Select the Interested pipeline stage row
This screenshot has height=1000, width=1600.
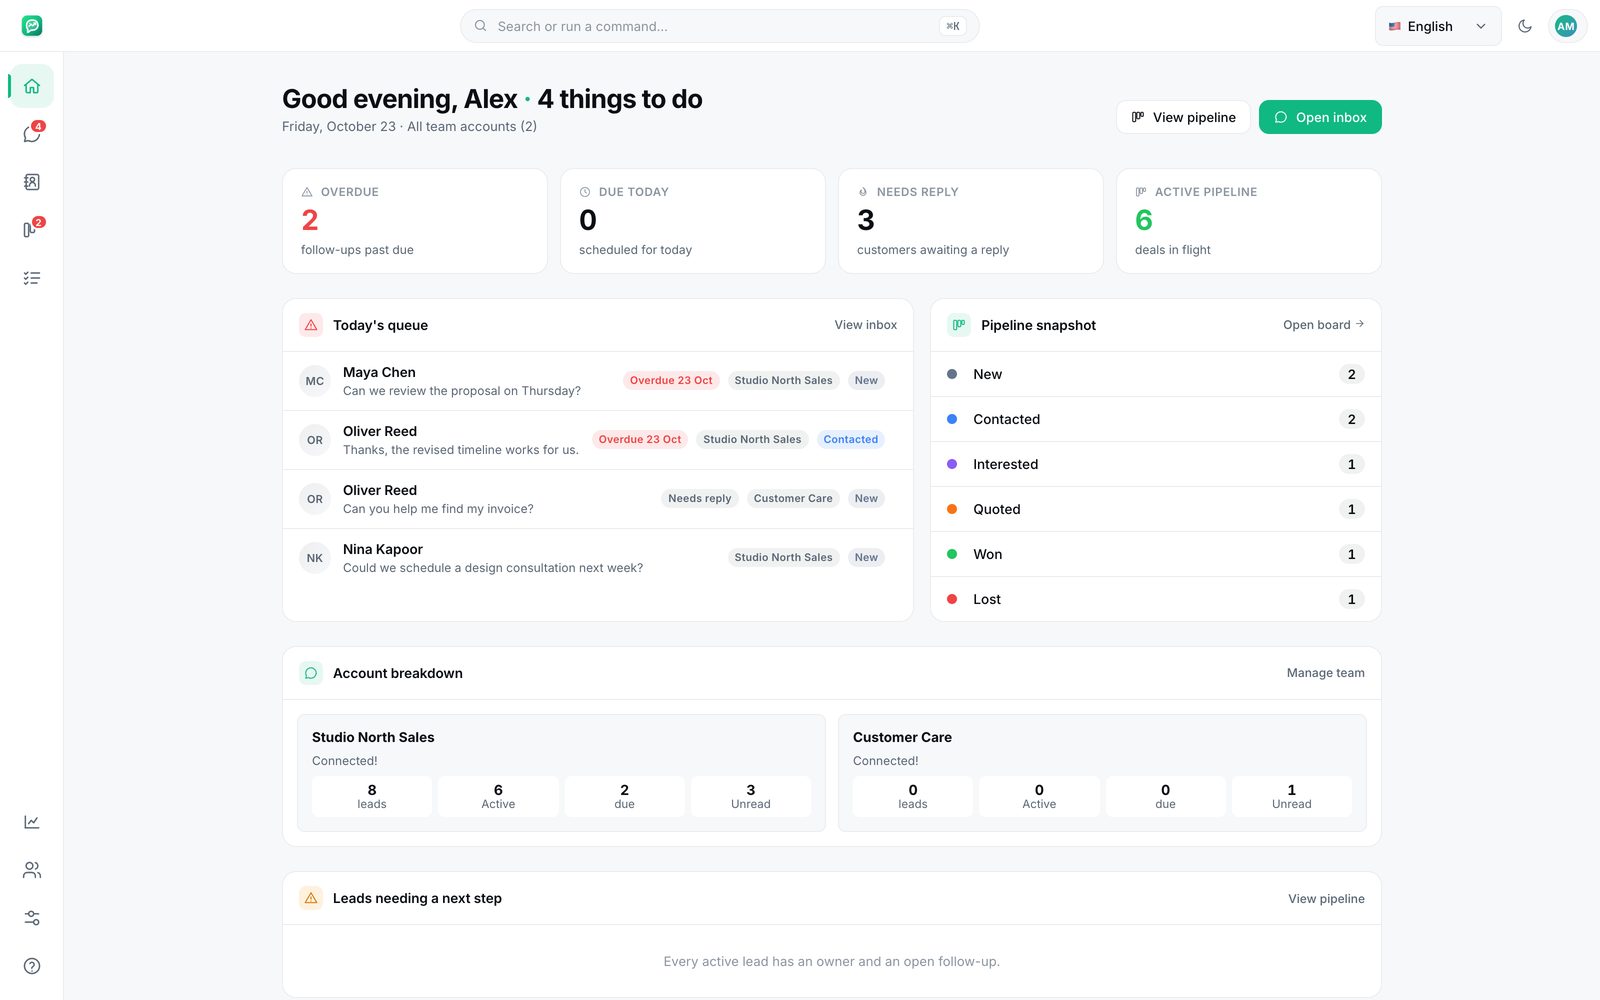(x=1156, y=464)
